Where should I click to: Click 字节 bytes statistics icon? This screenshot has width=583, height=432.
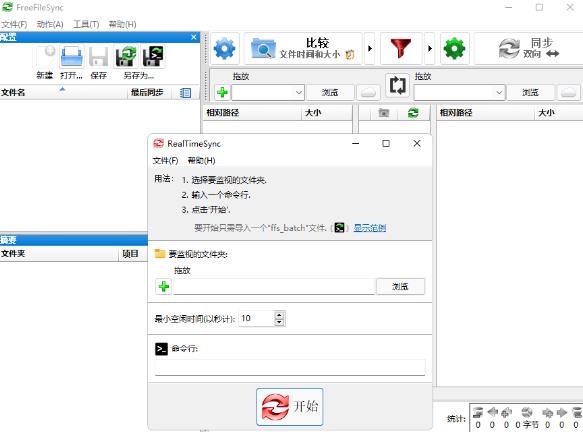527,412
